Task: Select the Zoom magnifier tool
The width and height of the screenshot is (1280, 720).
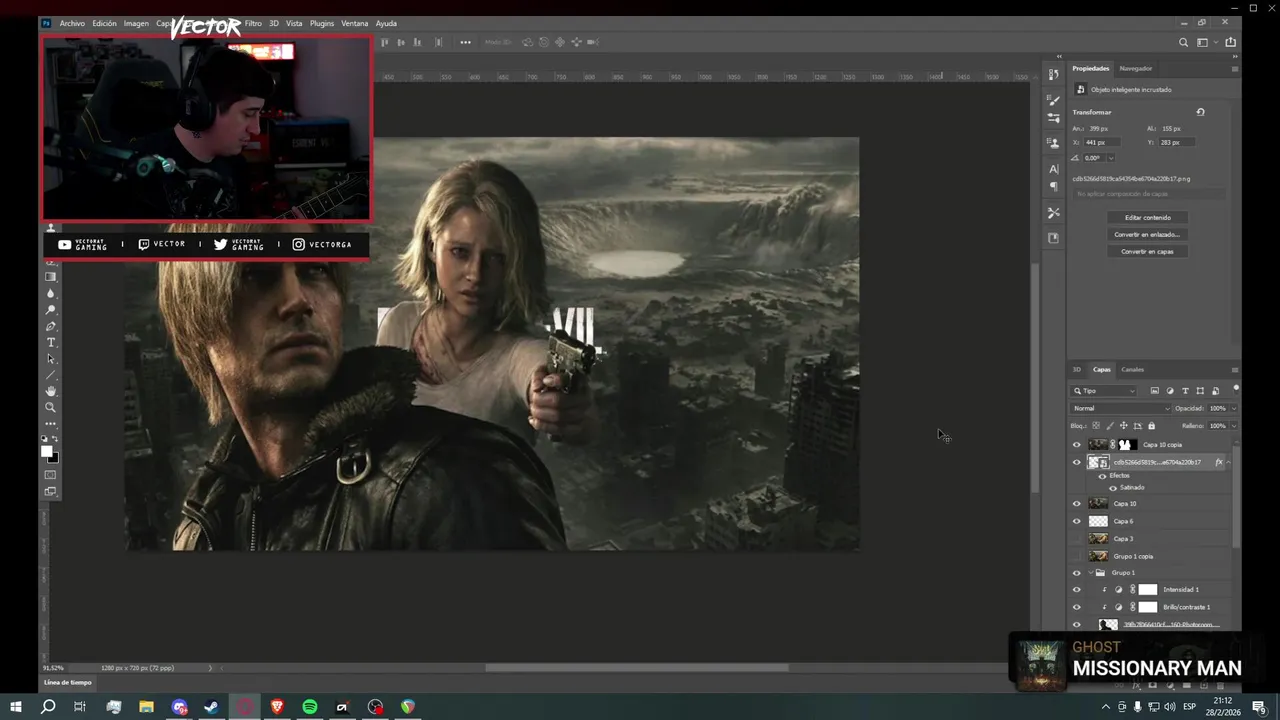Action: [51, 407]
